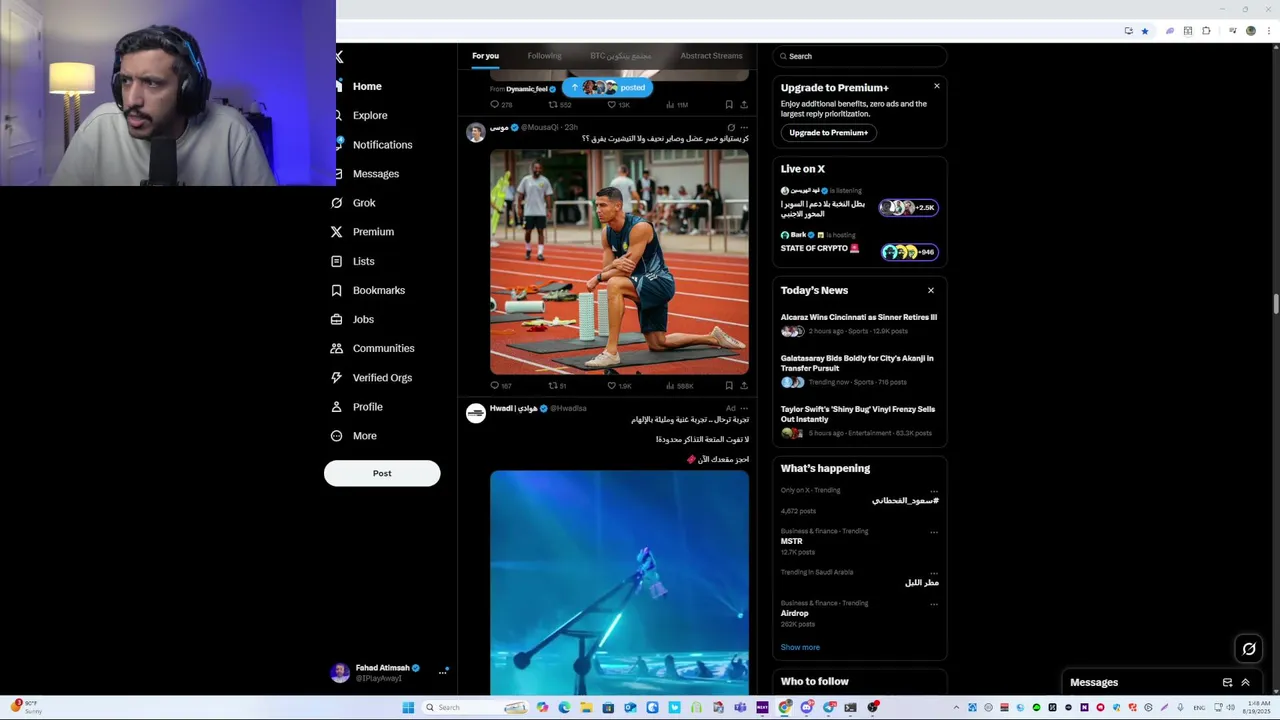Share the @MousaQi Ronaldo post
Image resolution: width=1280 pixels, height=720 pixels.
[743, 385]
